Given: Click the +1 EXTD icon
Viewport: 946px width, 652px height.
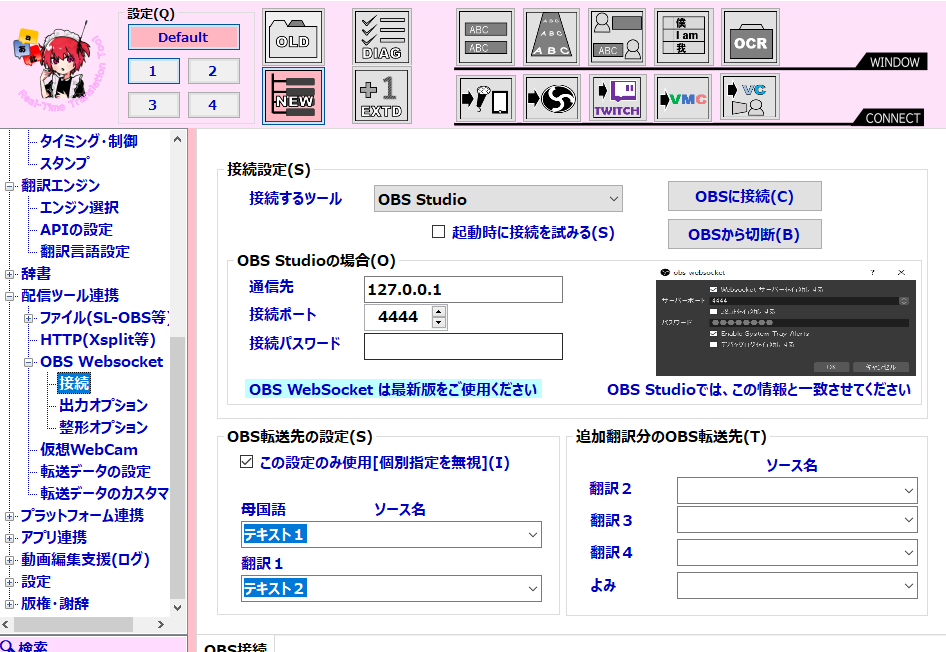Looking at the screenshot, I should coord(382,96).
